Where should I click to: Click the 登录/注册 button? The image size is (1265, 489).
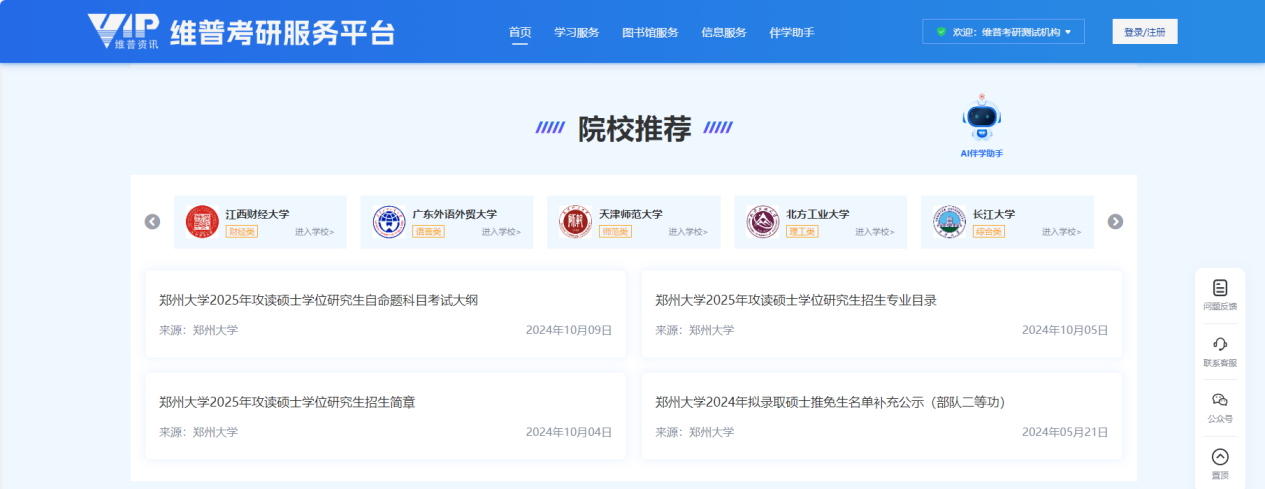pos(1144,32)
